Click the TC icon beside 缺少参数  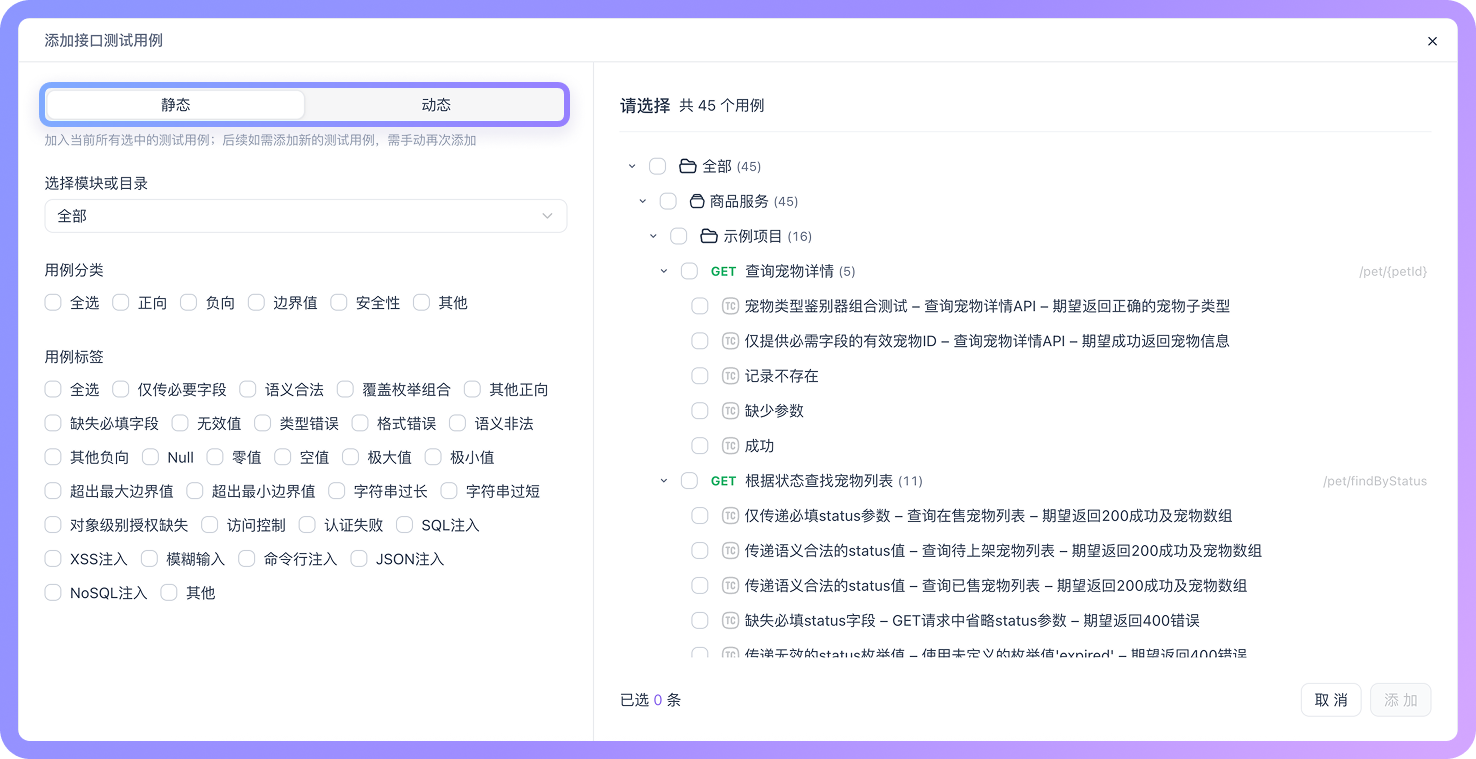[730, 410]
